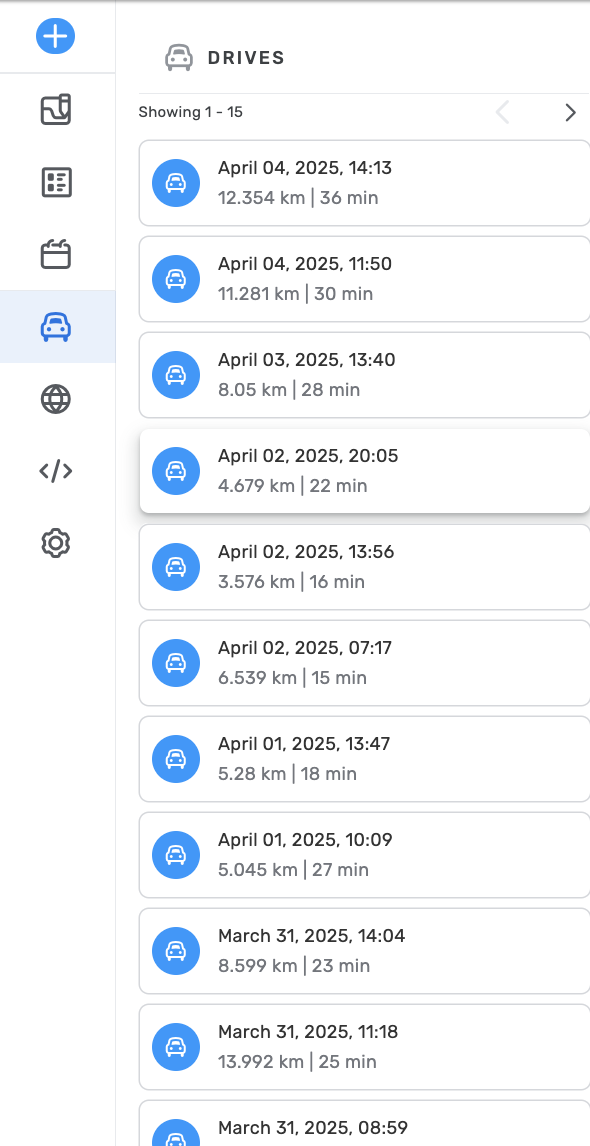Open the globe sidebar icon
This screenshot has width=590, height=1146.
click(x=56, y=399)
